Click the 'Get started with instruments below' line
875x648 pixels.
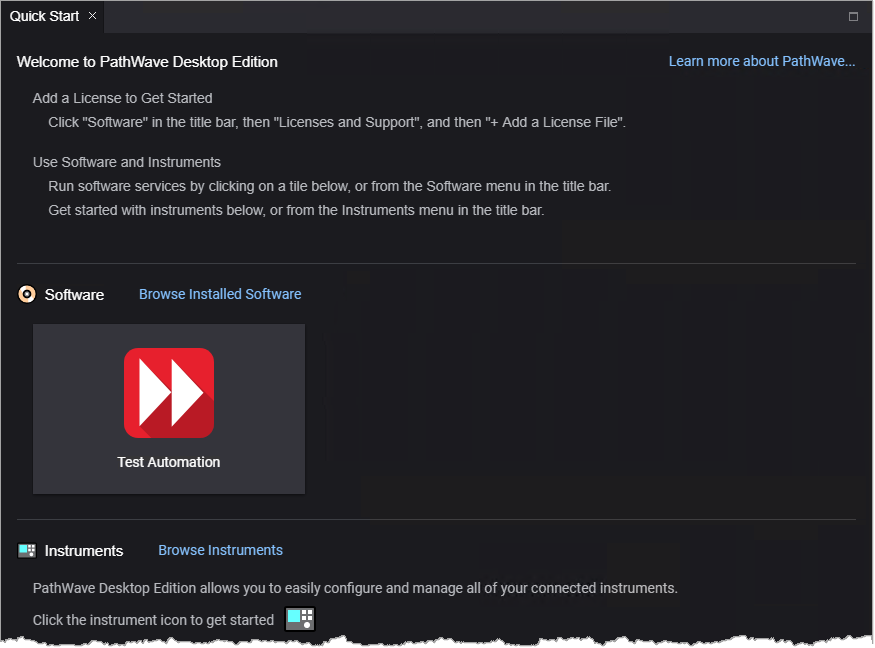296,210
